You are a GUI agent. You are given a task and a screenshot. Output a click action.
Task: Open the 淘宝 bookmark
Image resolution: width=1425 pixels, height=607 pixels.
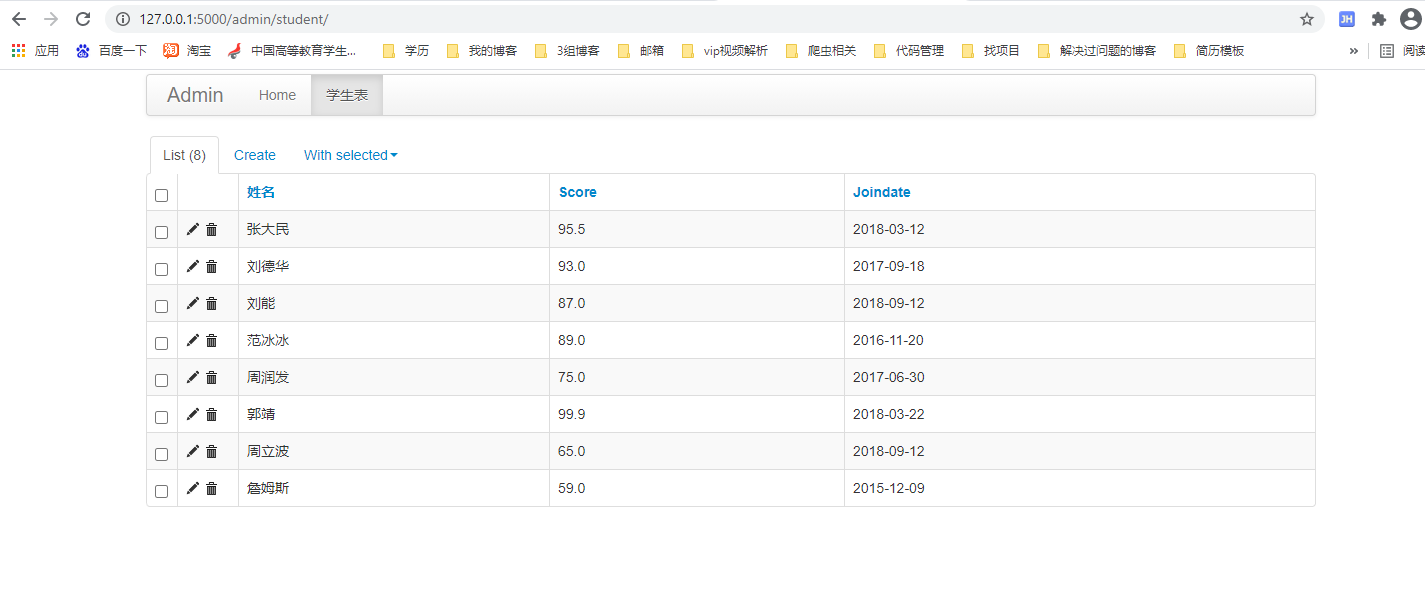187,50
